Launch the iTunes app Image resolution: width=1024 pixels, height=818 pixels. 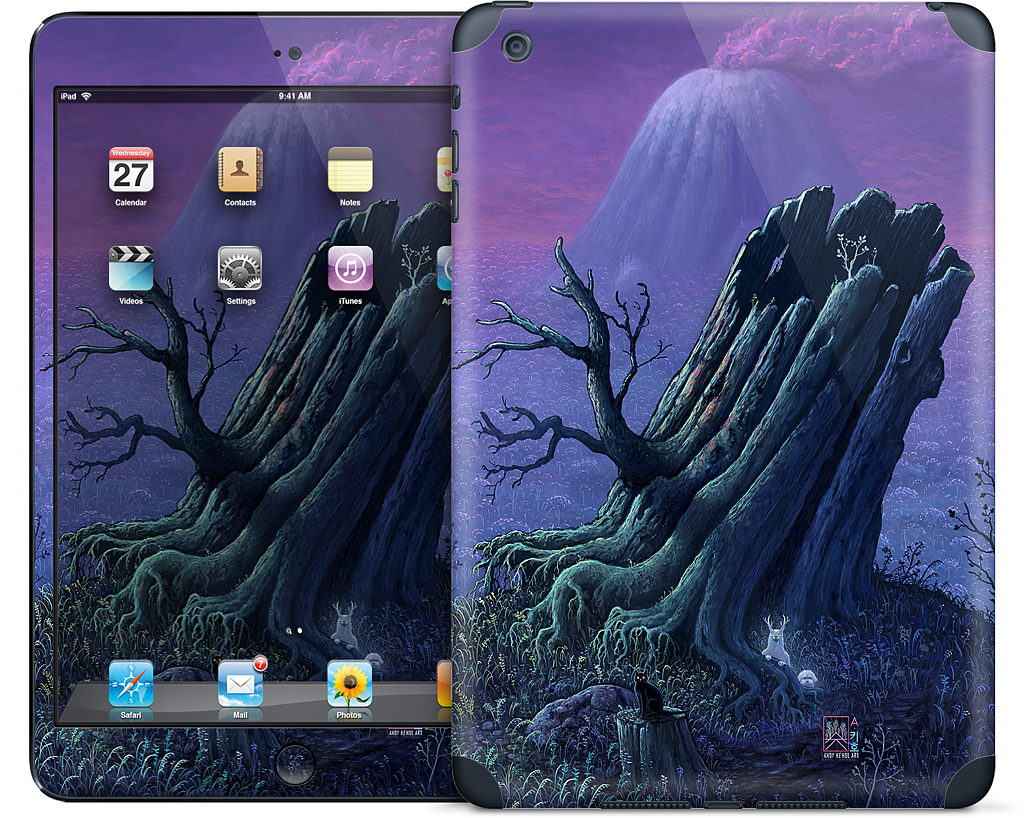click(350, 268)
